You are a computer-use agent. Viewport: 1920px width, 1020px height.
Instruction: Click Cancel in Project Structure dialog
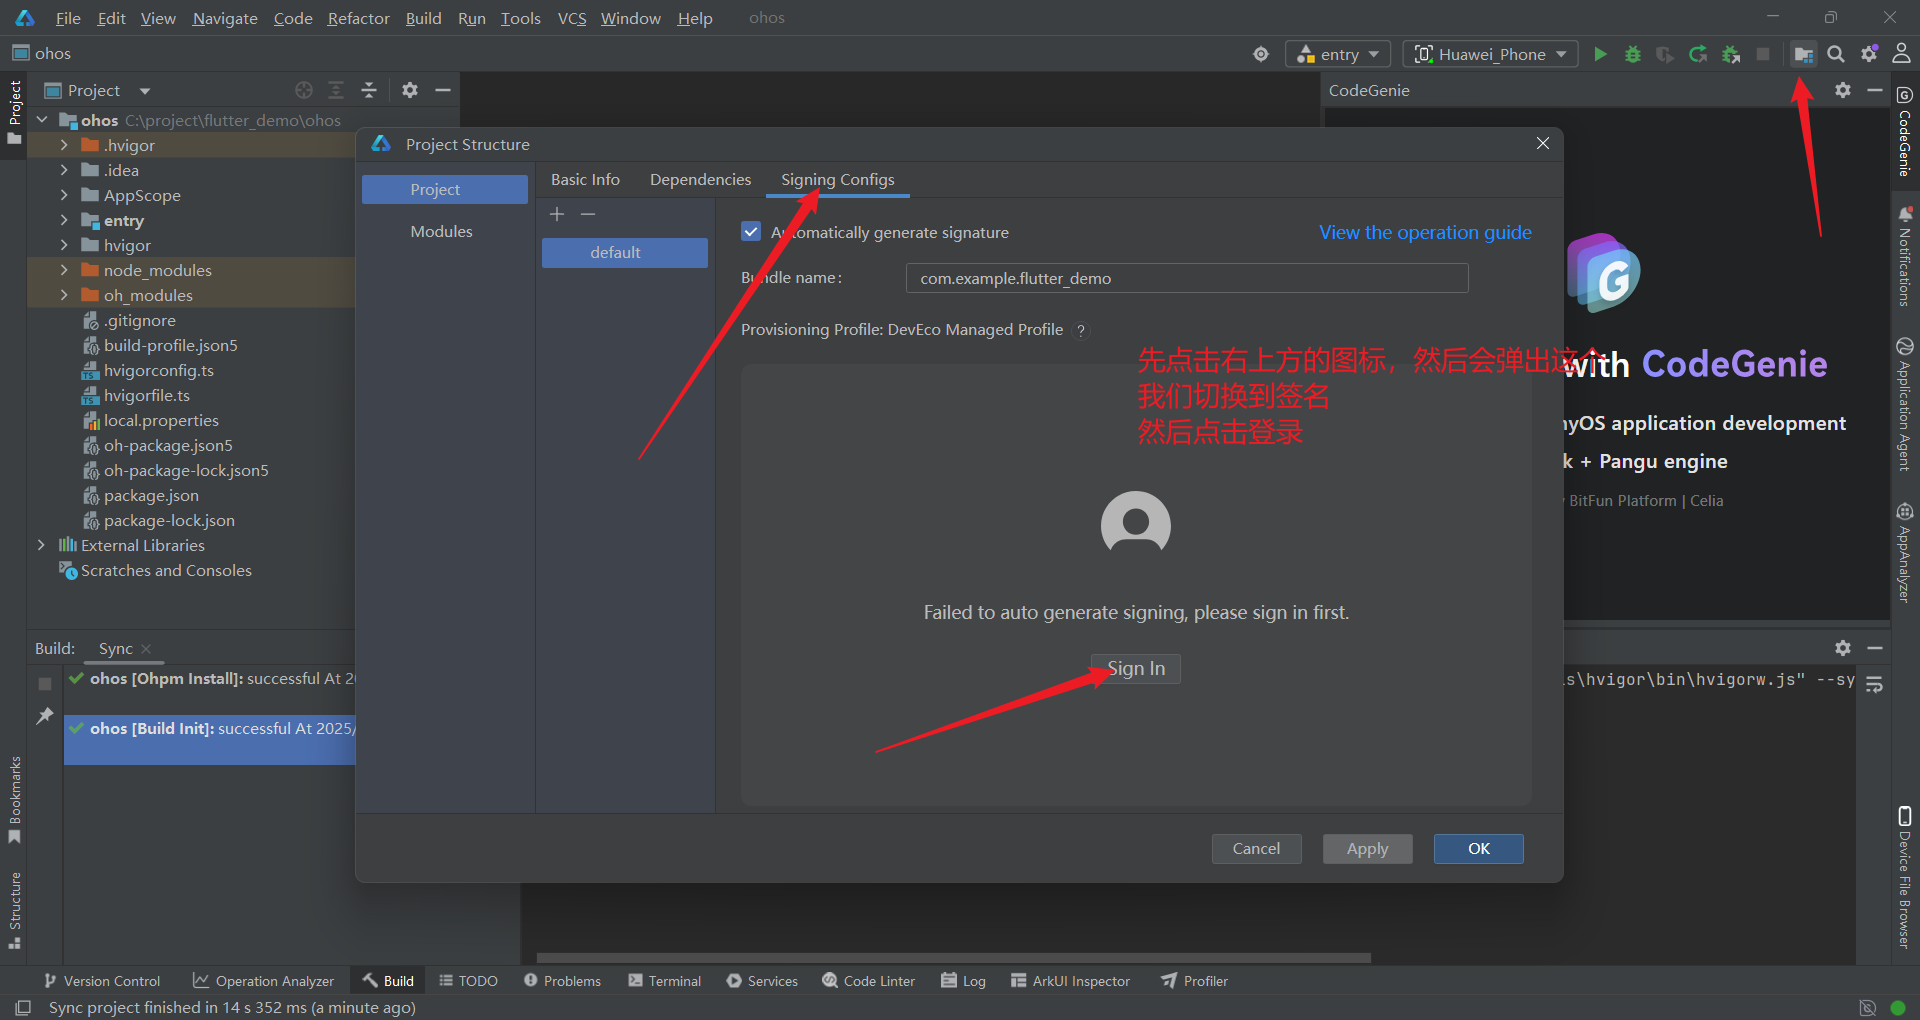point(1256,848)
